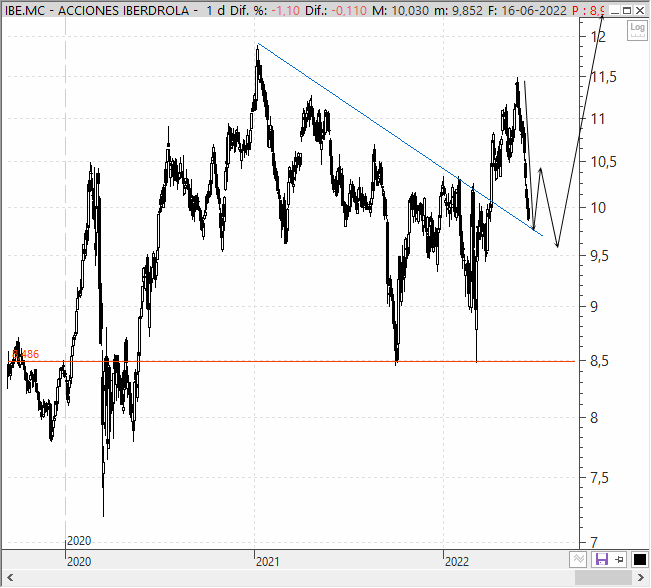Screen dimensions: 651x588
Task: Toggle the Log scale button
Action: click(x=637, y=30)
